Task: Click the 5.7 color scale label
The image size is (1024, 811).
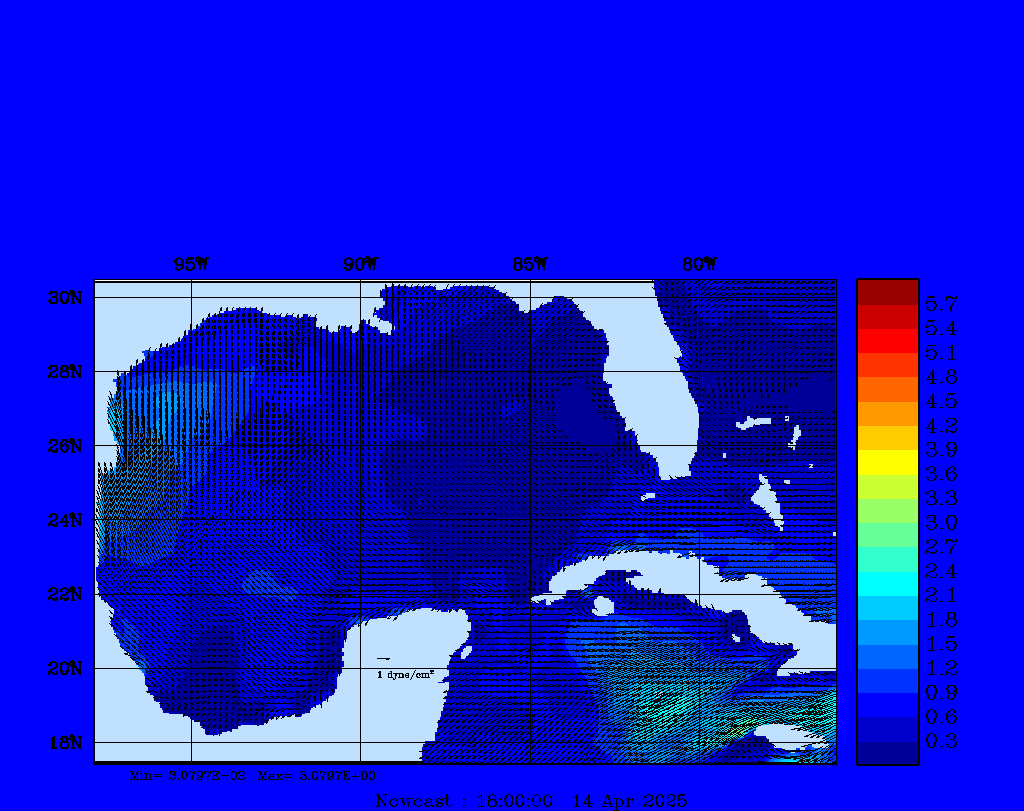Action: pyautogui.click(x=941, y=302)
